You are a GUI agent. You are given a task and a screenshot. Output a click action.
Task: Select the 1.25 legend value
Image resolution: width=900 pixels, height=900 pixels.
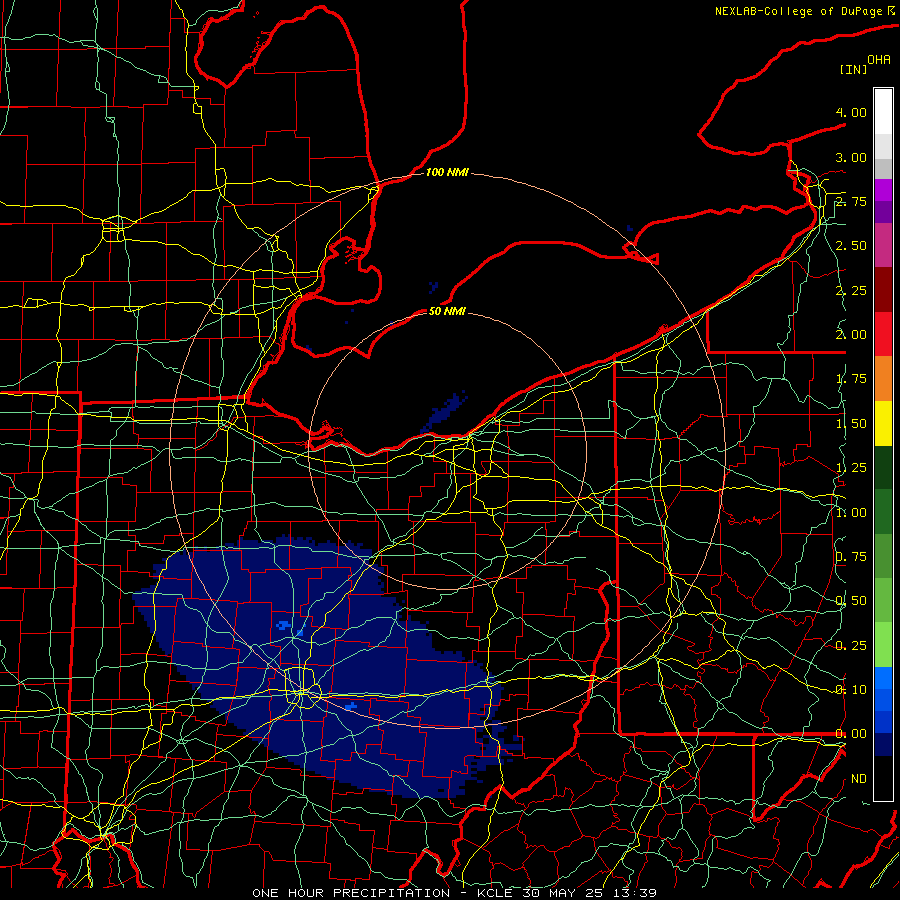[x=851, y=468]
